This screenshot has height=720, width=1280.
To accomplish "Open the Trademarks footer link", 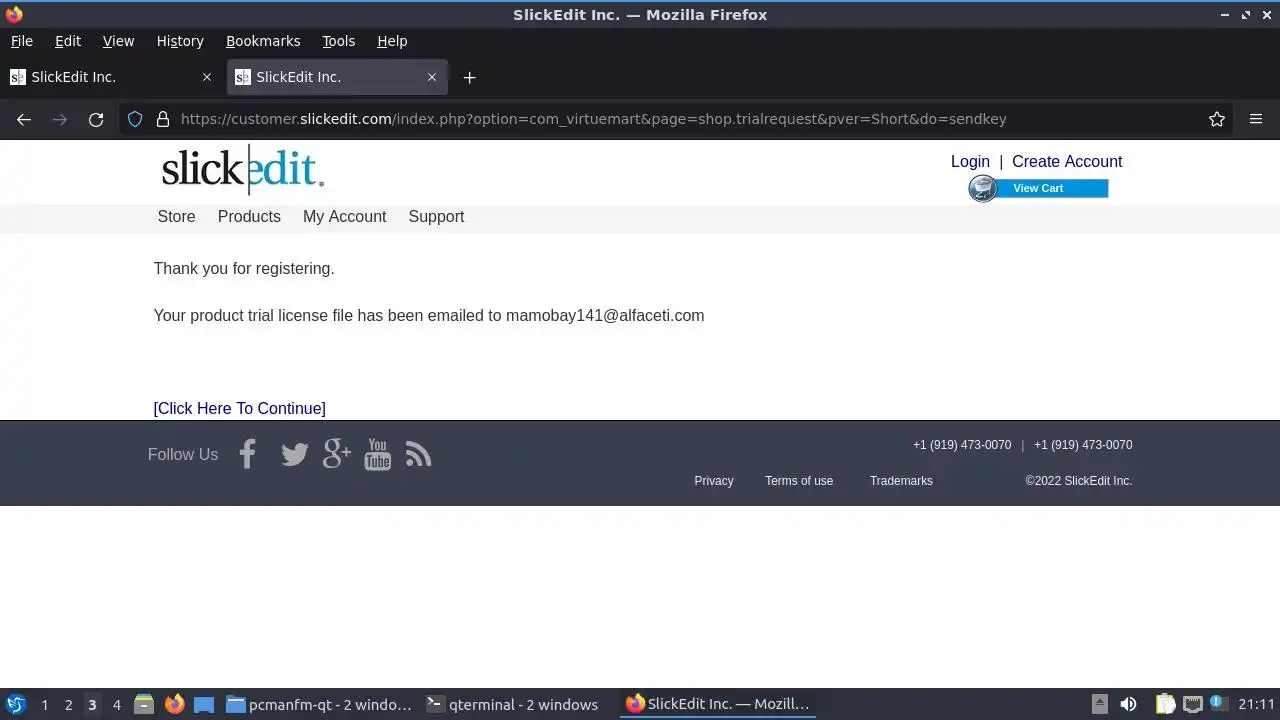I will (901, 481).
